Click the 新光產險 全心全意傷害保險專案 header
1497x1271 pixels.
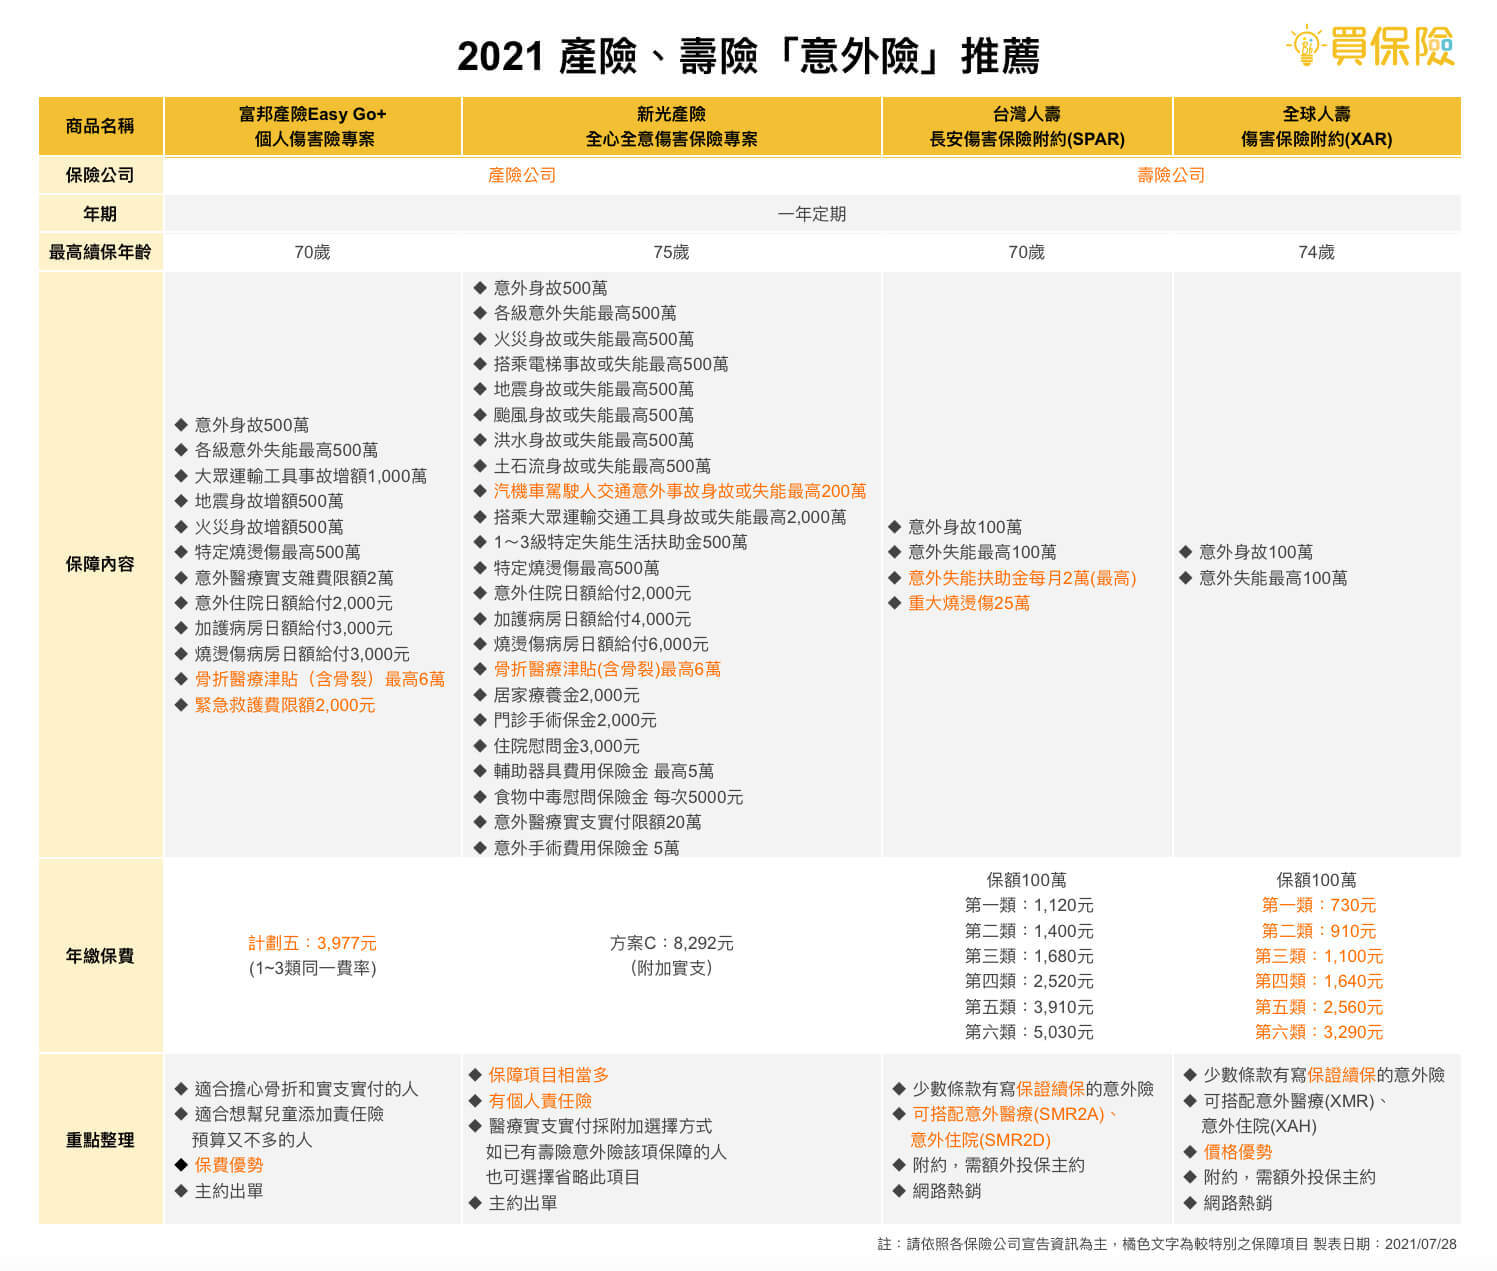[x=672, y=126]
